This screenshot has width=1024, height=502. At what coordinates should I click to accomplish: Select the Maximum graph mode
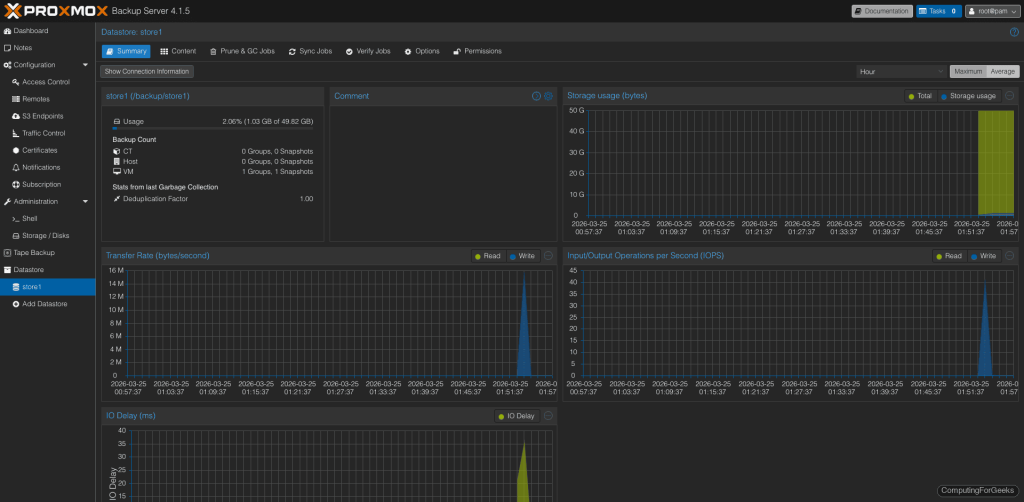968,72
